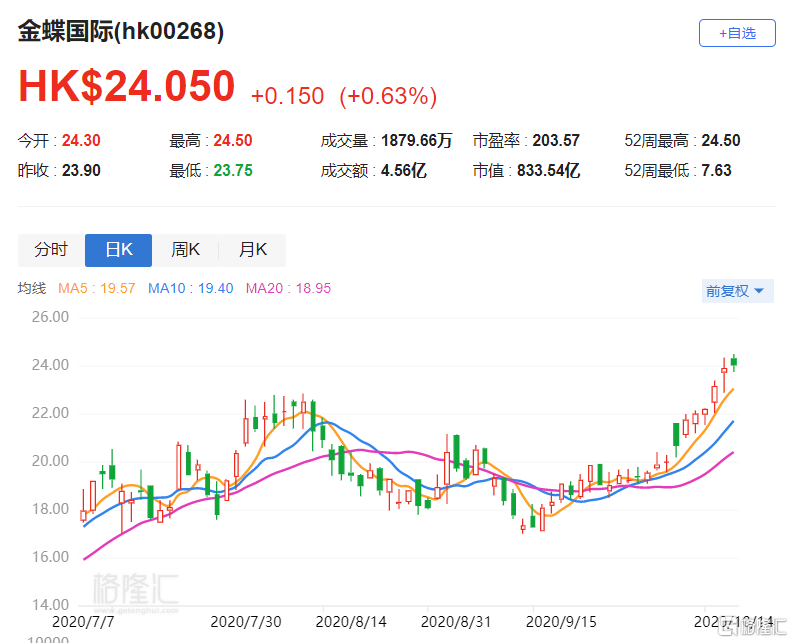The width and height of the screenshot is (793, 643).
Task: Click the 市盈率 value 203.57
Action: tap(556, 141)
